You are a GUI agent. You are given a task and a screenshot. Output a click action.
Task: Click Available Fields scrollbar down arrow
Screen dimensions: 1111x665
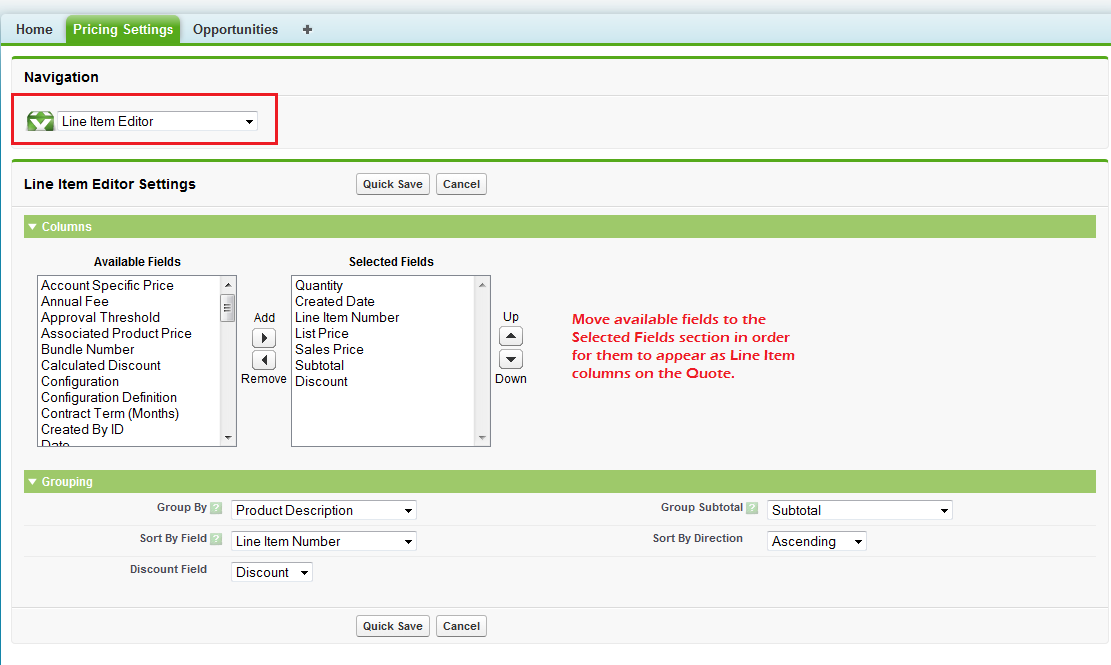click(228, 438)
